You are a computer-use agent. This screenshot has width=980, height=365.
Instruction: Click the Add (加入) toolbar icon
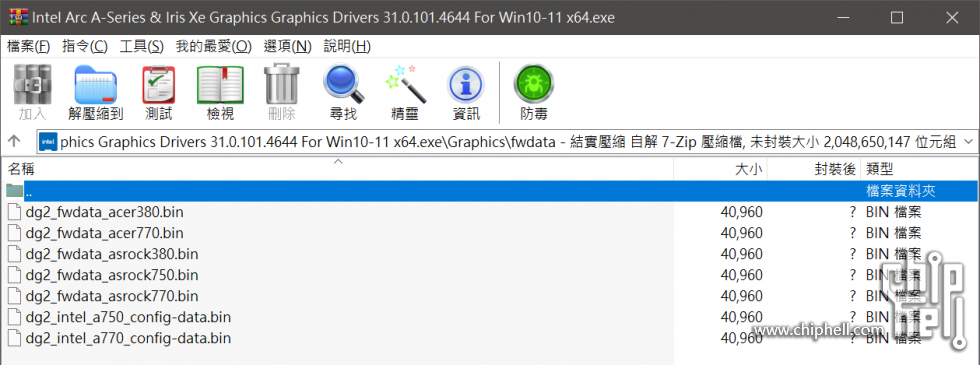click(32, 84)
